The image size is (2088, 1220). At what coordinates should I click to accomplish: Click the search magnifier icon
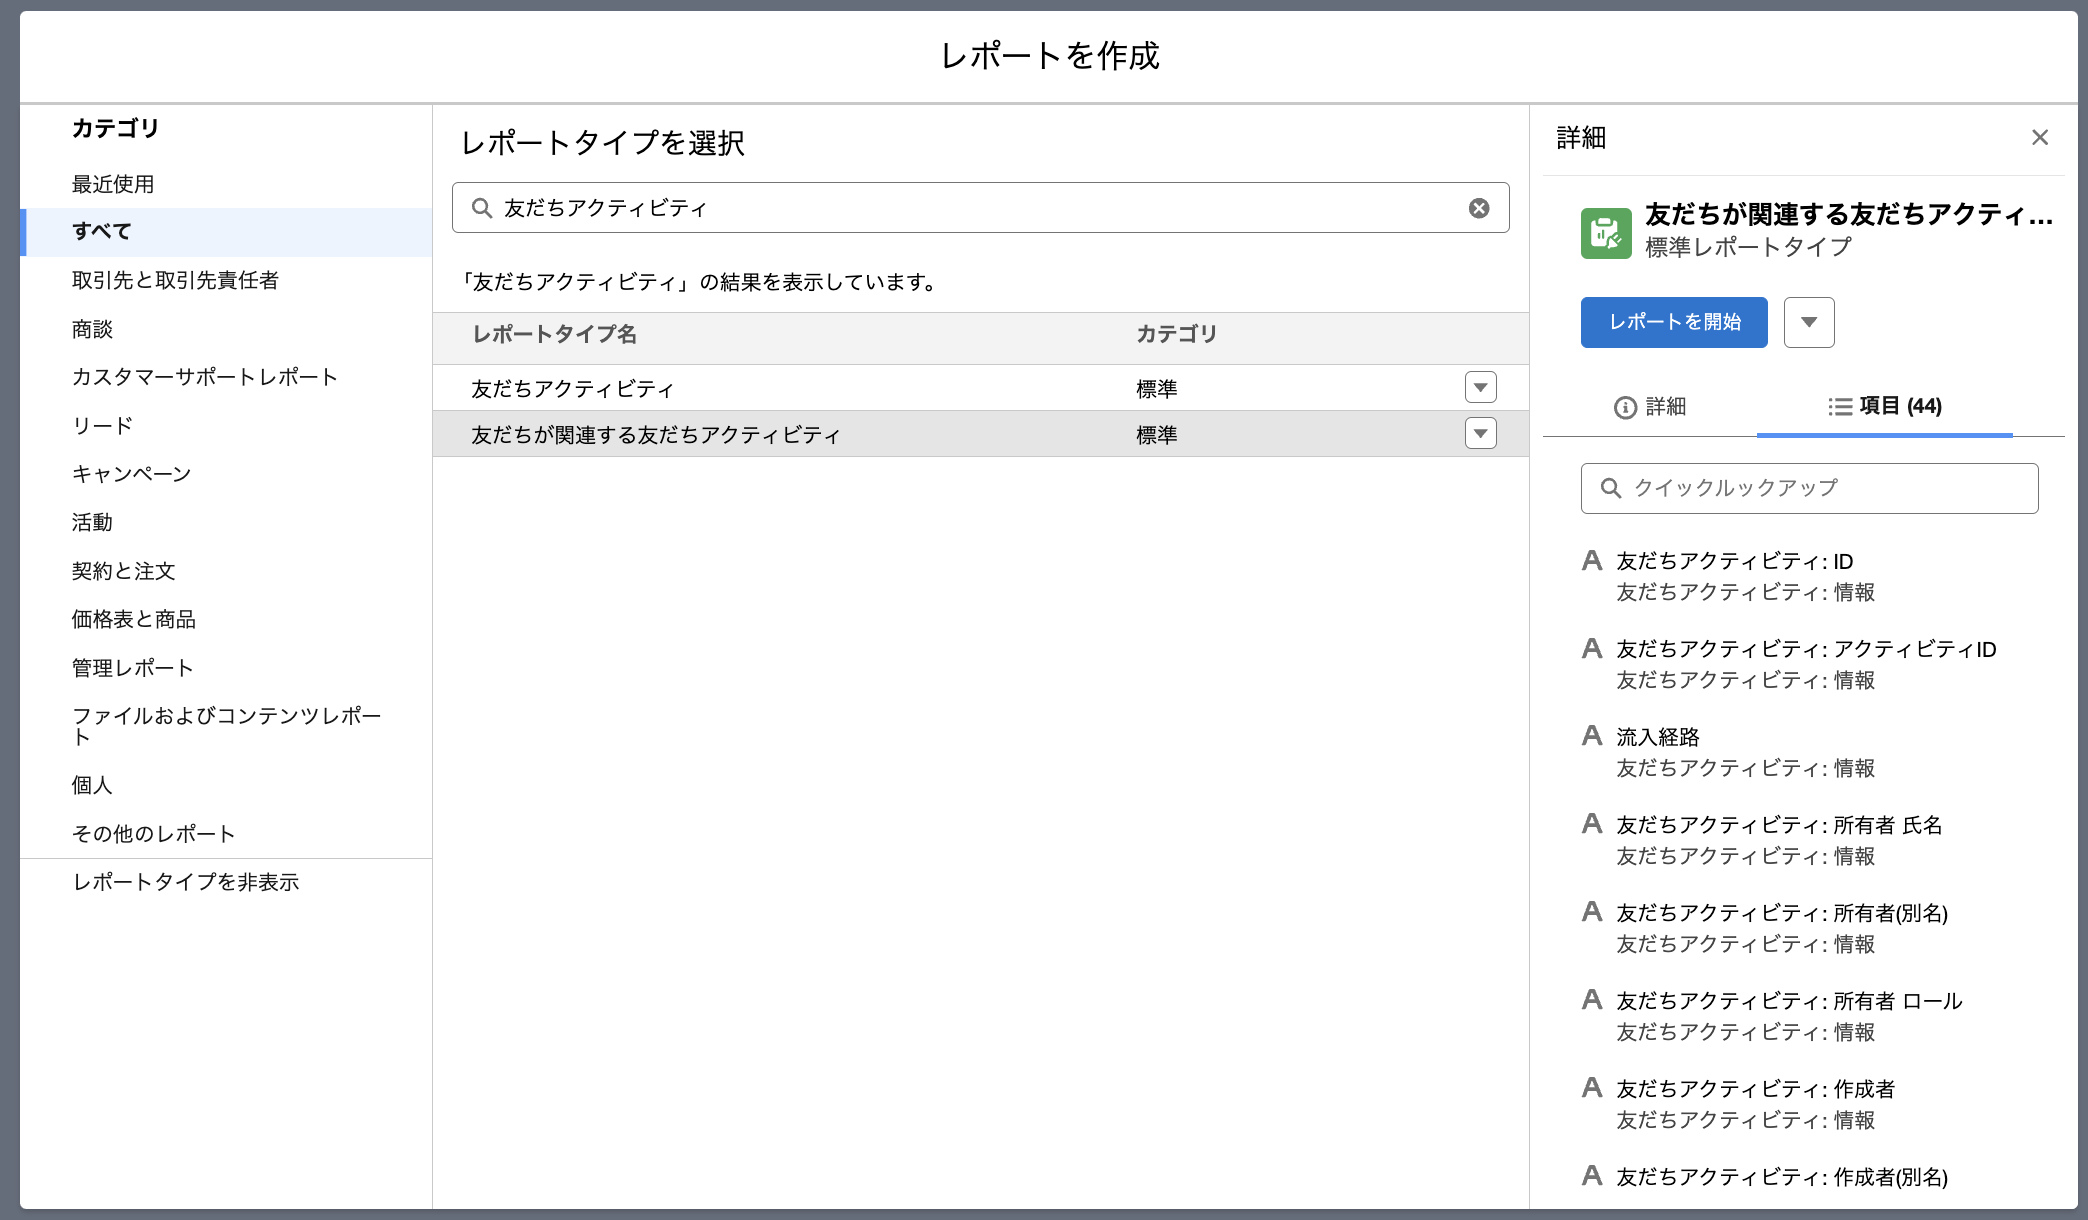click(482, 208)
